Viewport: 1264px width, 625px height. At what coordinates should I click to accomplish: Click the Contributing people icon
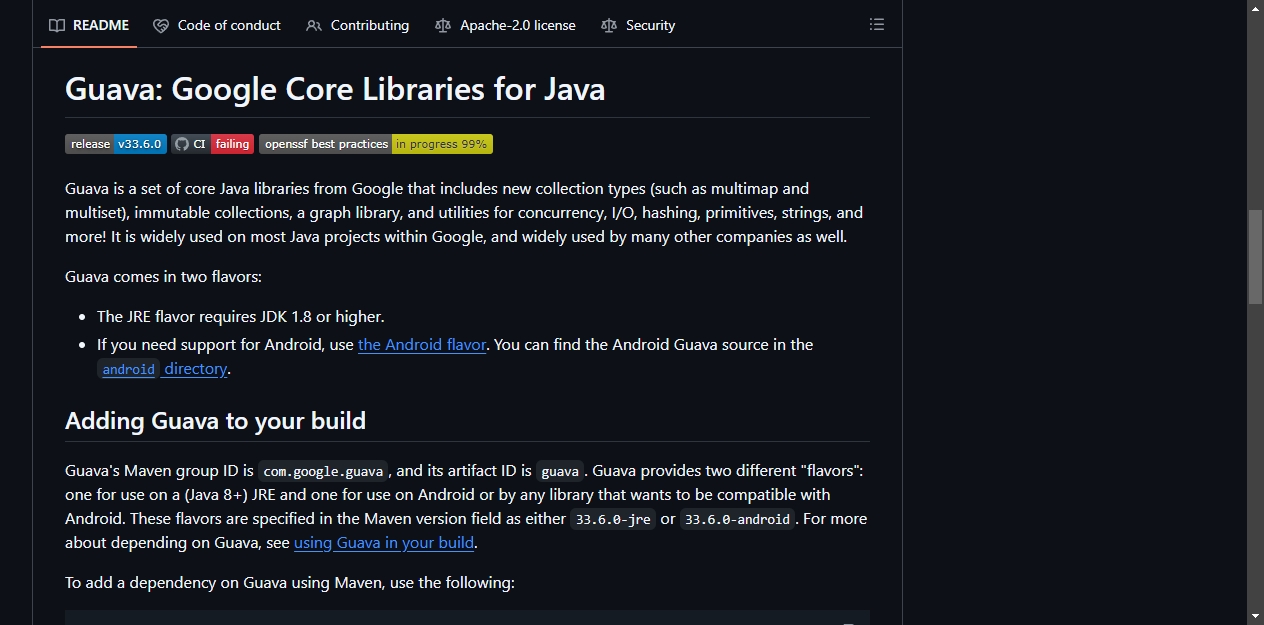pos(314,25)
